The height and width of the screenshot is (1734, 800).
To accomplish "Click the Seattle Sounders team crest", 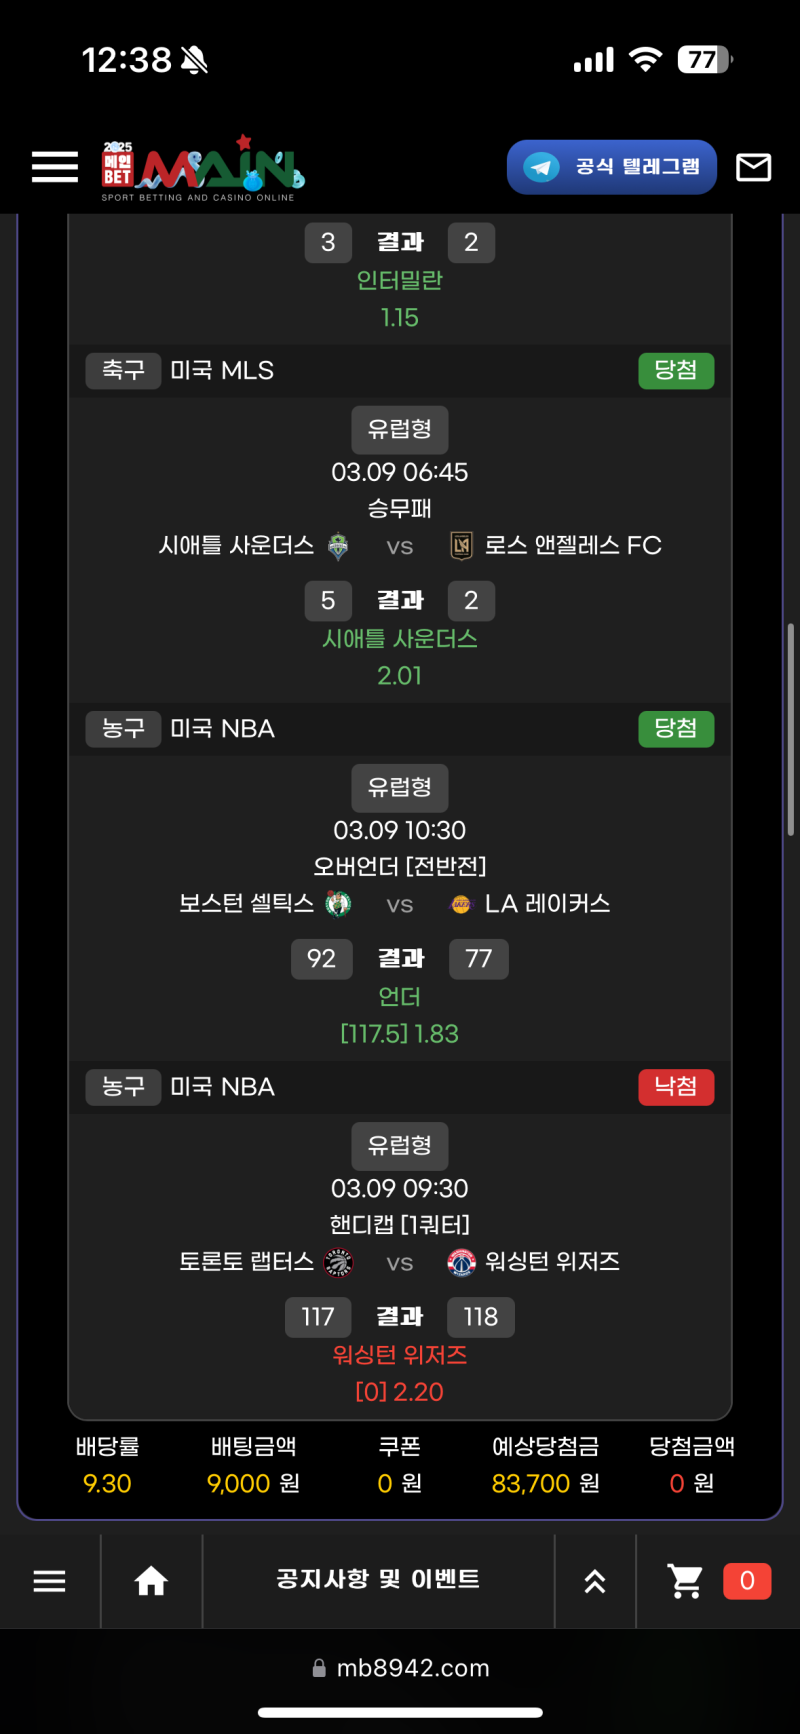I will pyautogui.click(x=338, y=546).
